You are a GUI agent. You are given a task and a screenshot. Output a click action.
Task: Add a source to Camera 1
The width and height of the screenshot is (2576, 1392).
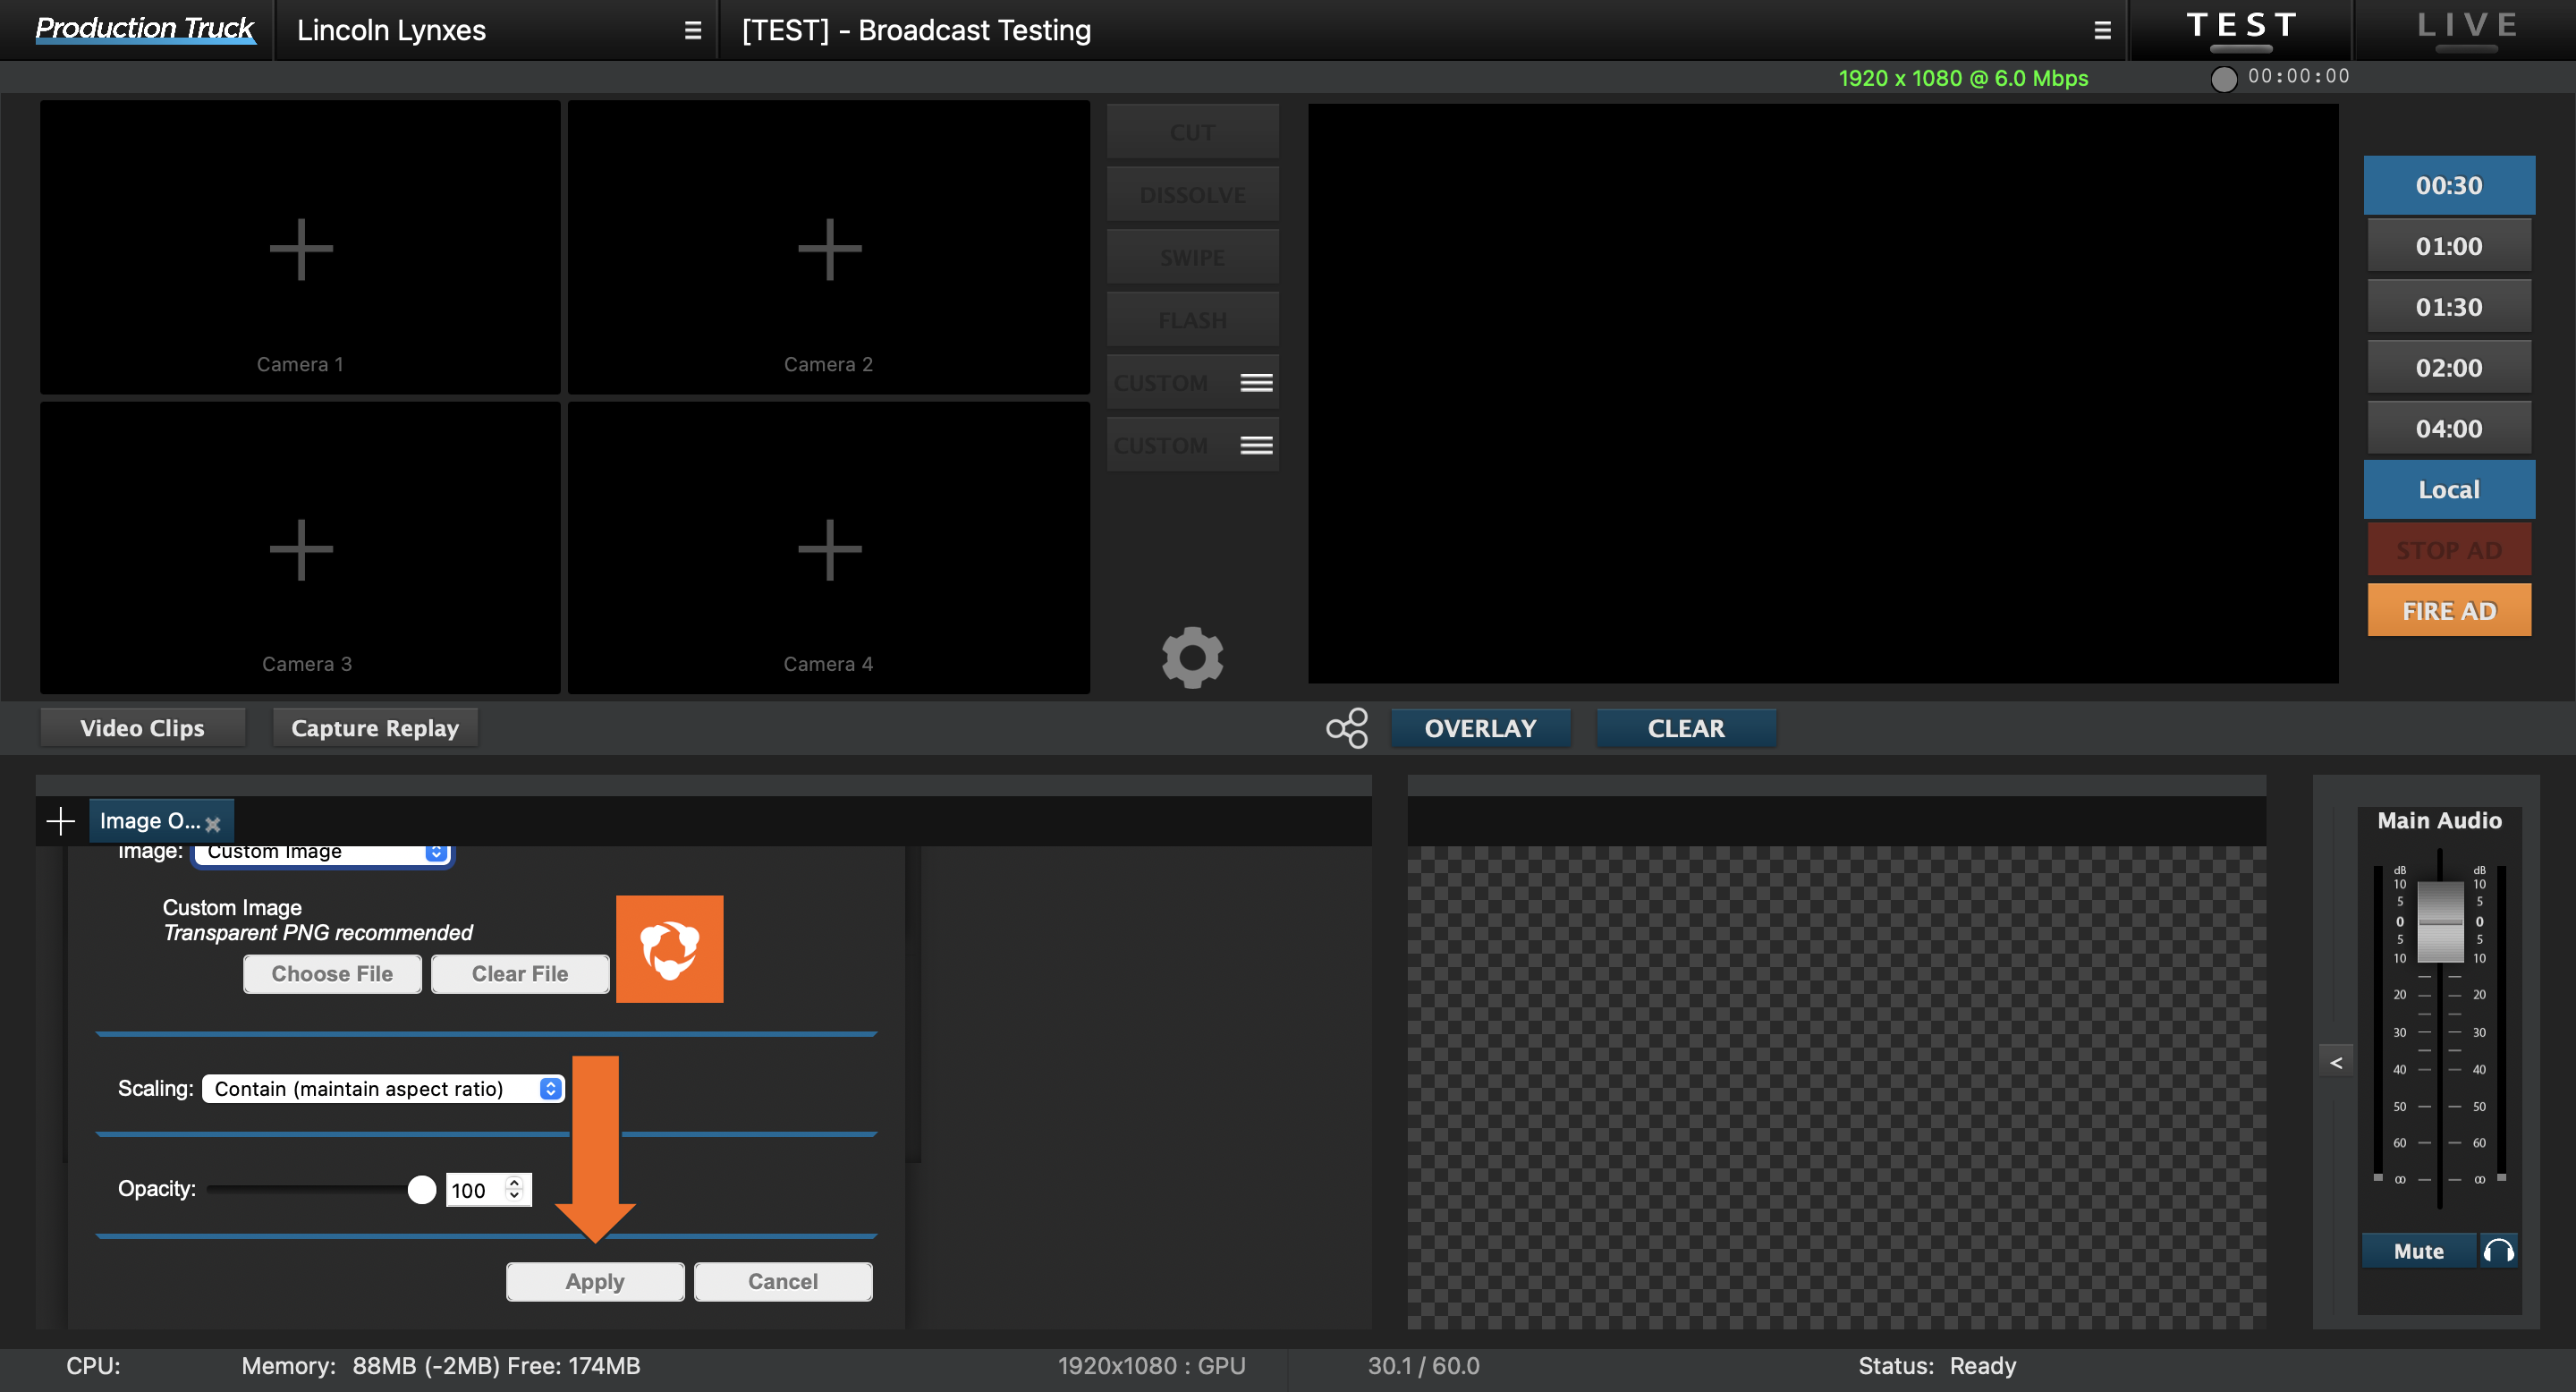pyautogui.click(x=300, y=248)
